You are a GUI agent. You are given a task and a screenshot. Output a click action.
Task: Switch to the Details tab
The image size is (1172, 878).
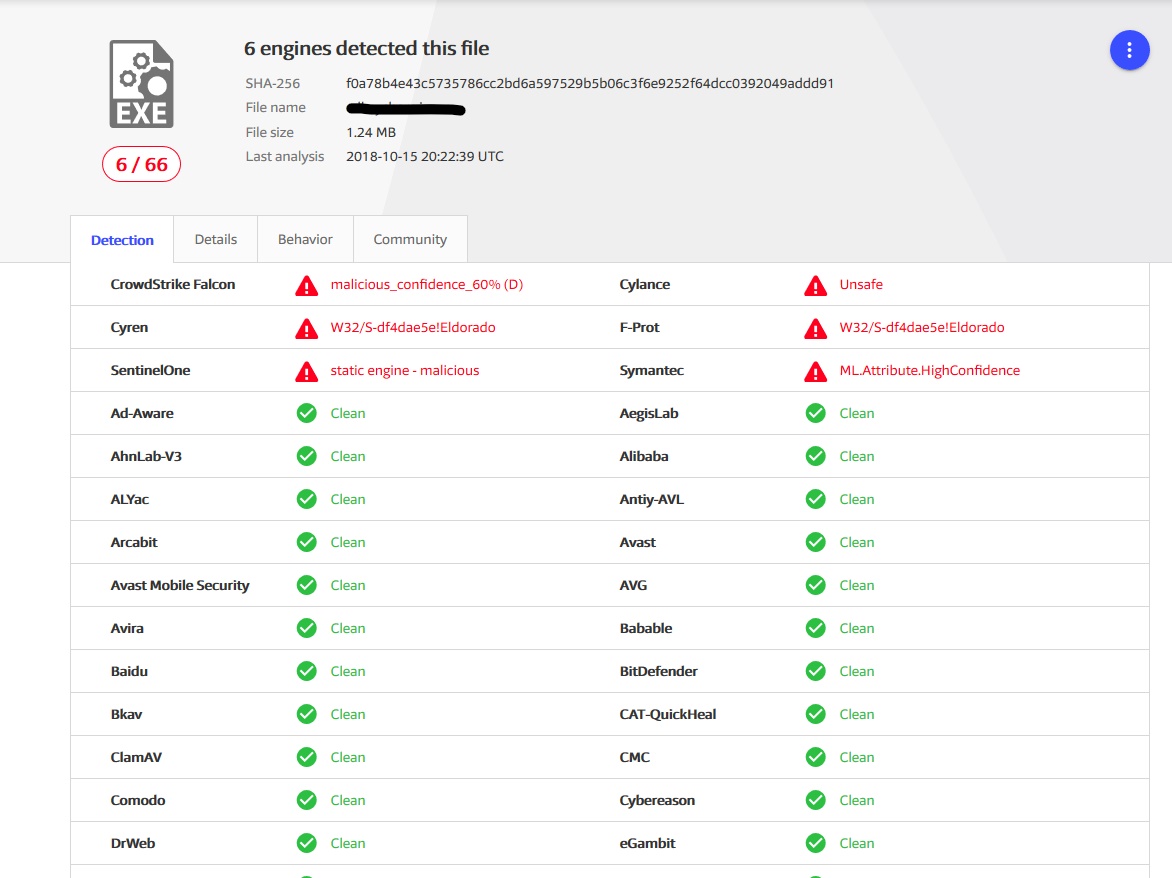click(x=215, y=239)
